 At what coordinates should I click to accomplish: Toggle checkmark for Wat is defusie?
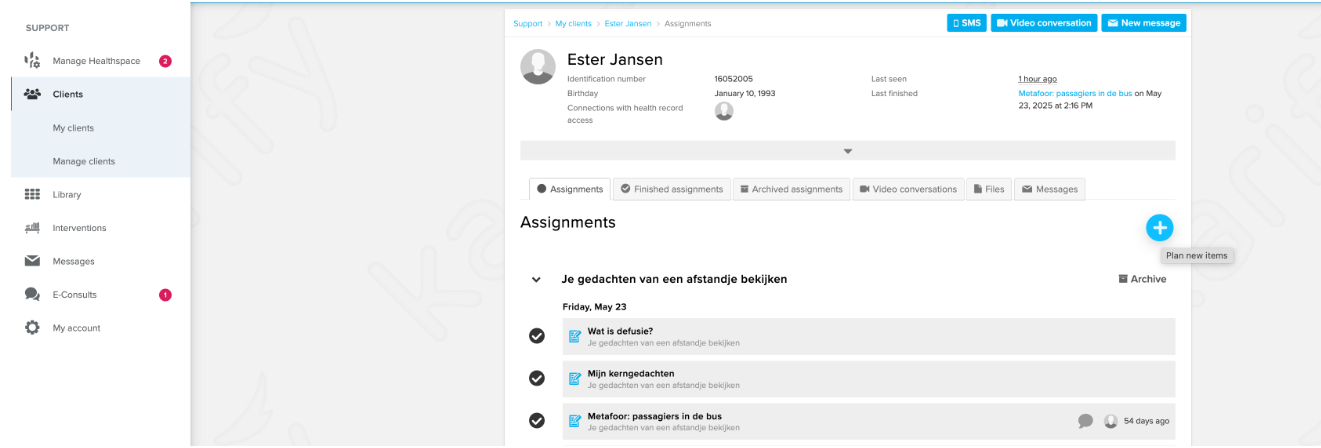click(x=537, y=336)
